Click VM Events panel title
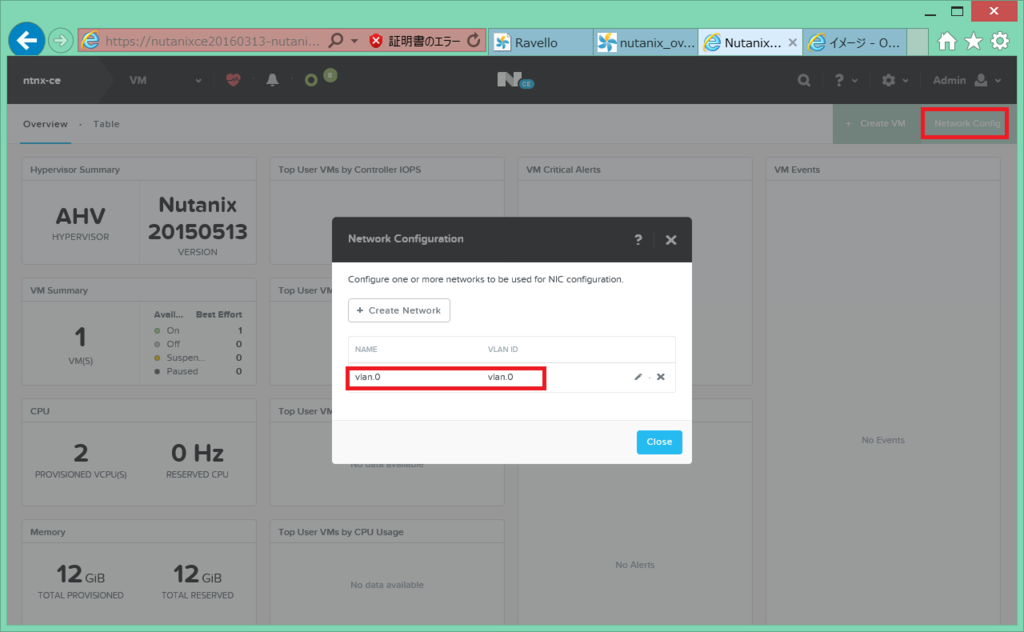 [x=797, y=170]
